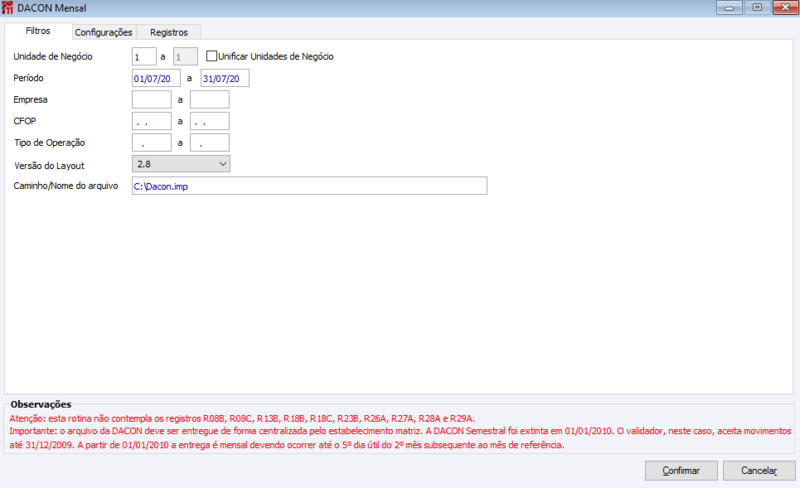Click the Caminho/Nome do arquivo label
Image resolution: width=800 pixels, height=488 pixels.
(66, 186)
